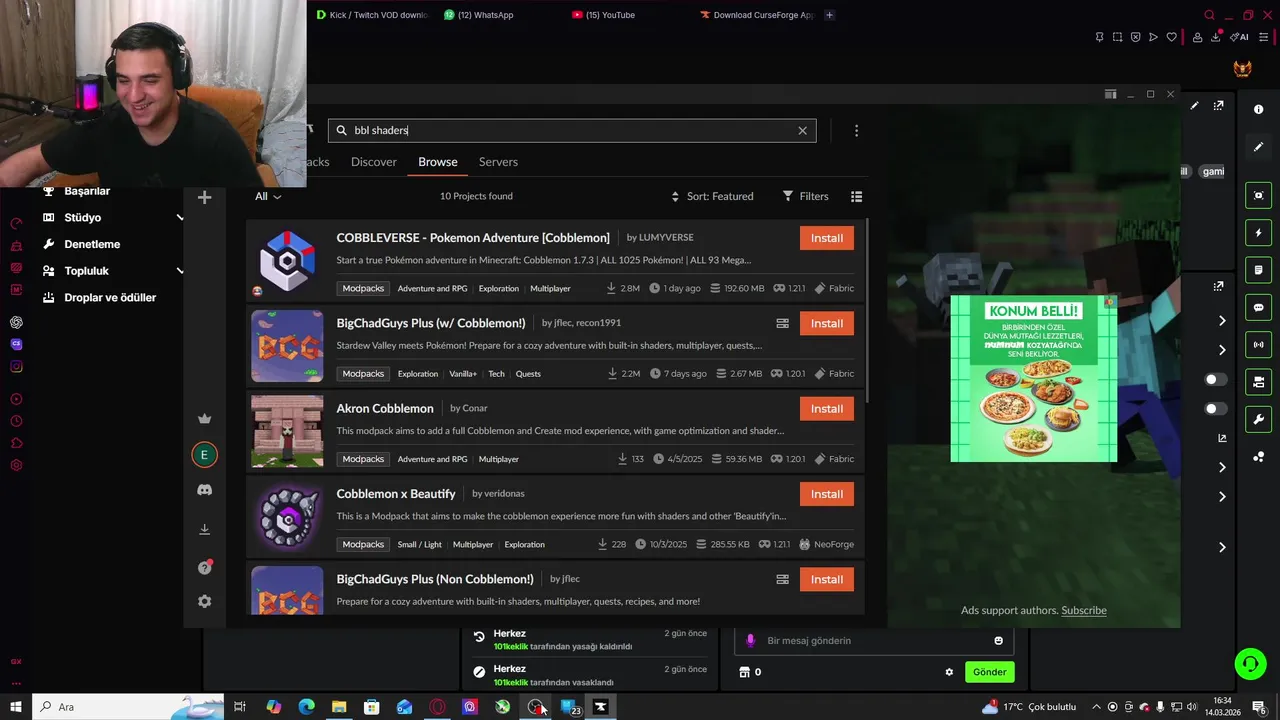Screen dimensions: 1280x720
Task: Toggle the second switch in Kick right panel
Action: [1215, 409]
